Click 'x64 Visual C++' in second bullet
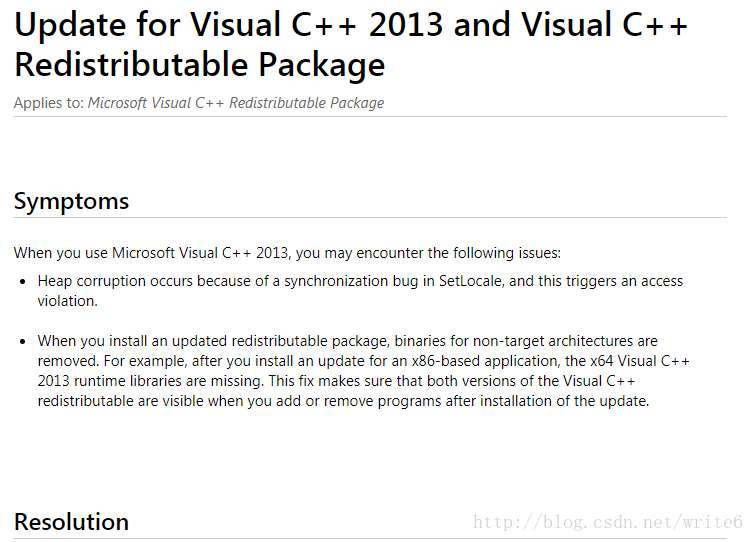The image size is (754, 542). pyautogui.click(x=640, y=361)
